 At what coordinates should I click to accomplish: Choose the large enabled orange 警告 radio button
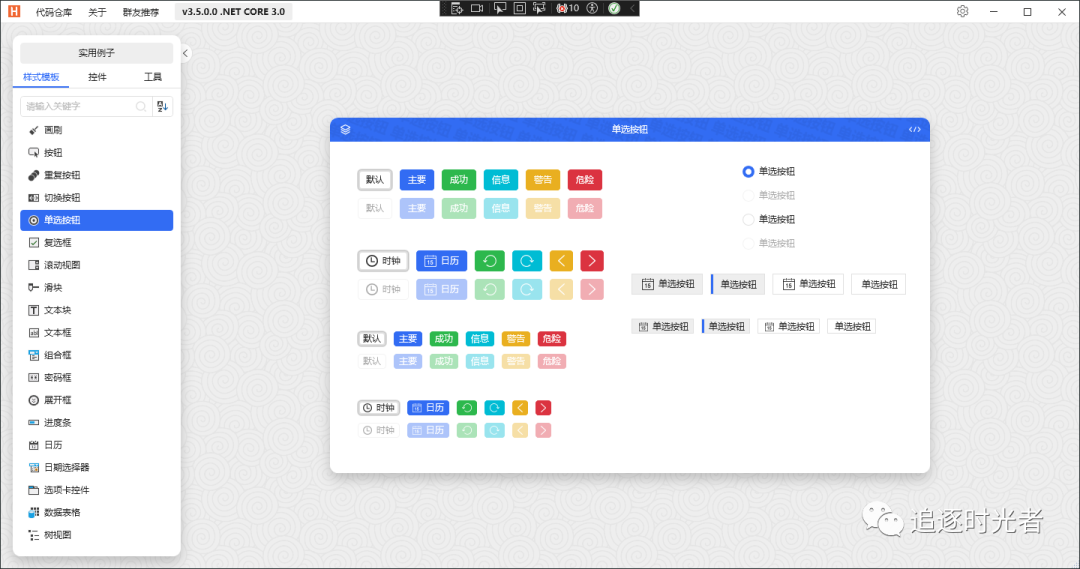543,180
